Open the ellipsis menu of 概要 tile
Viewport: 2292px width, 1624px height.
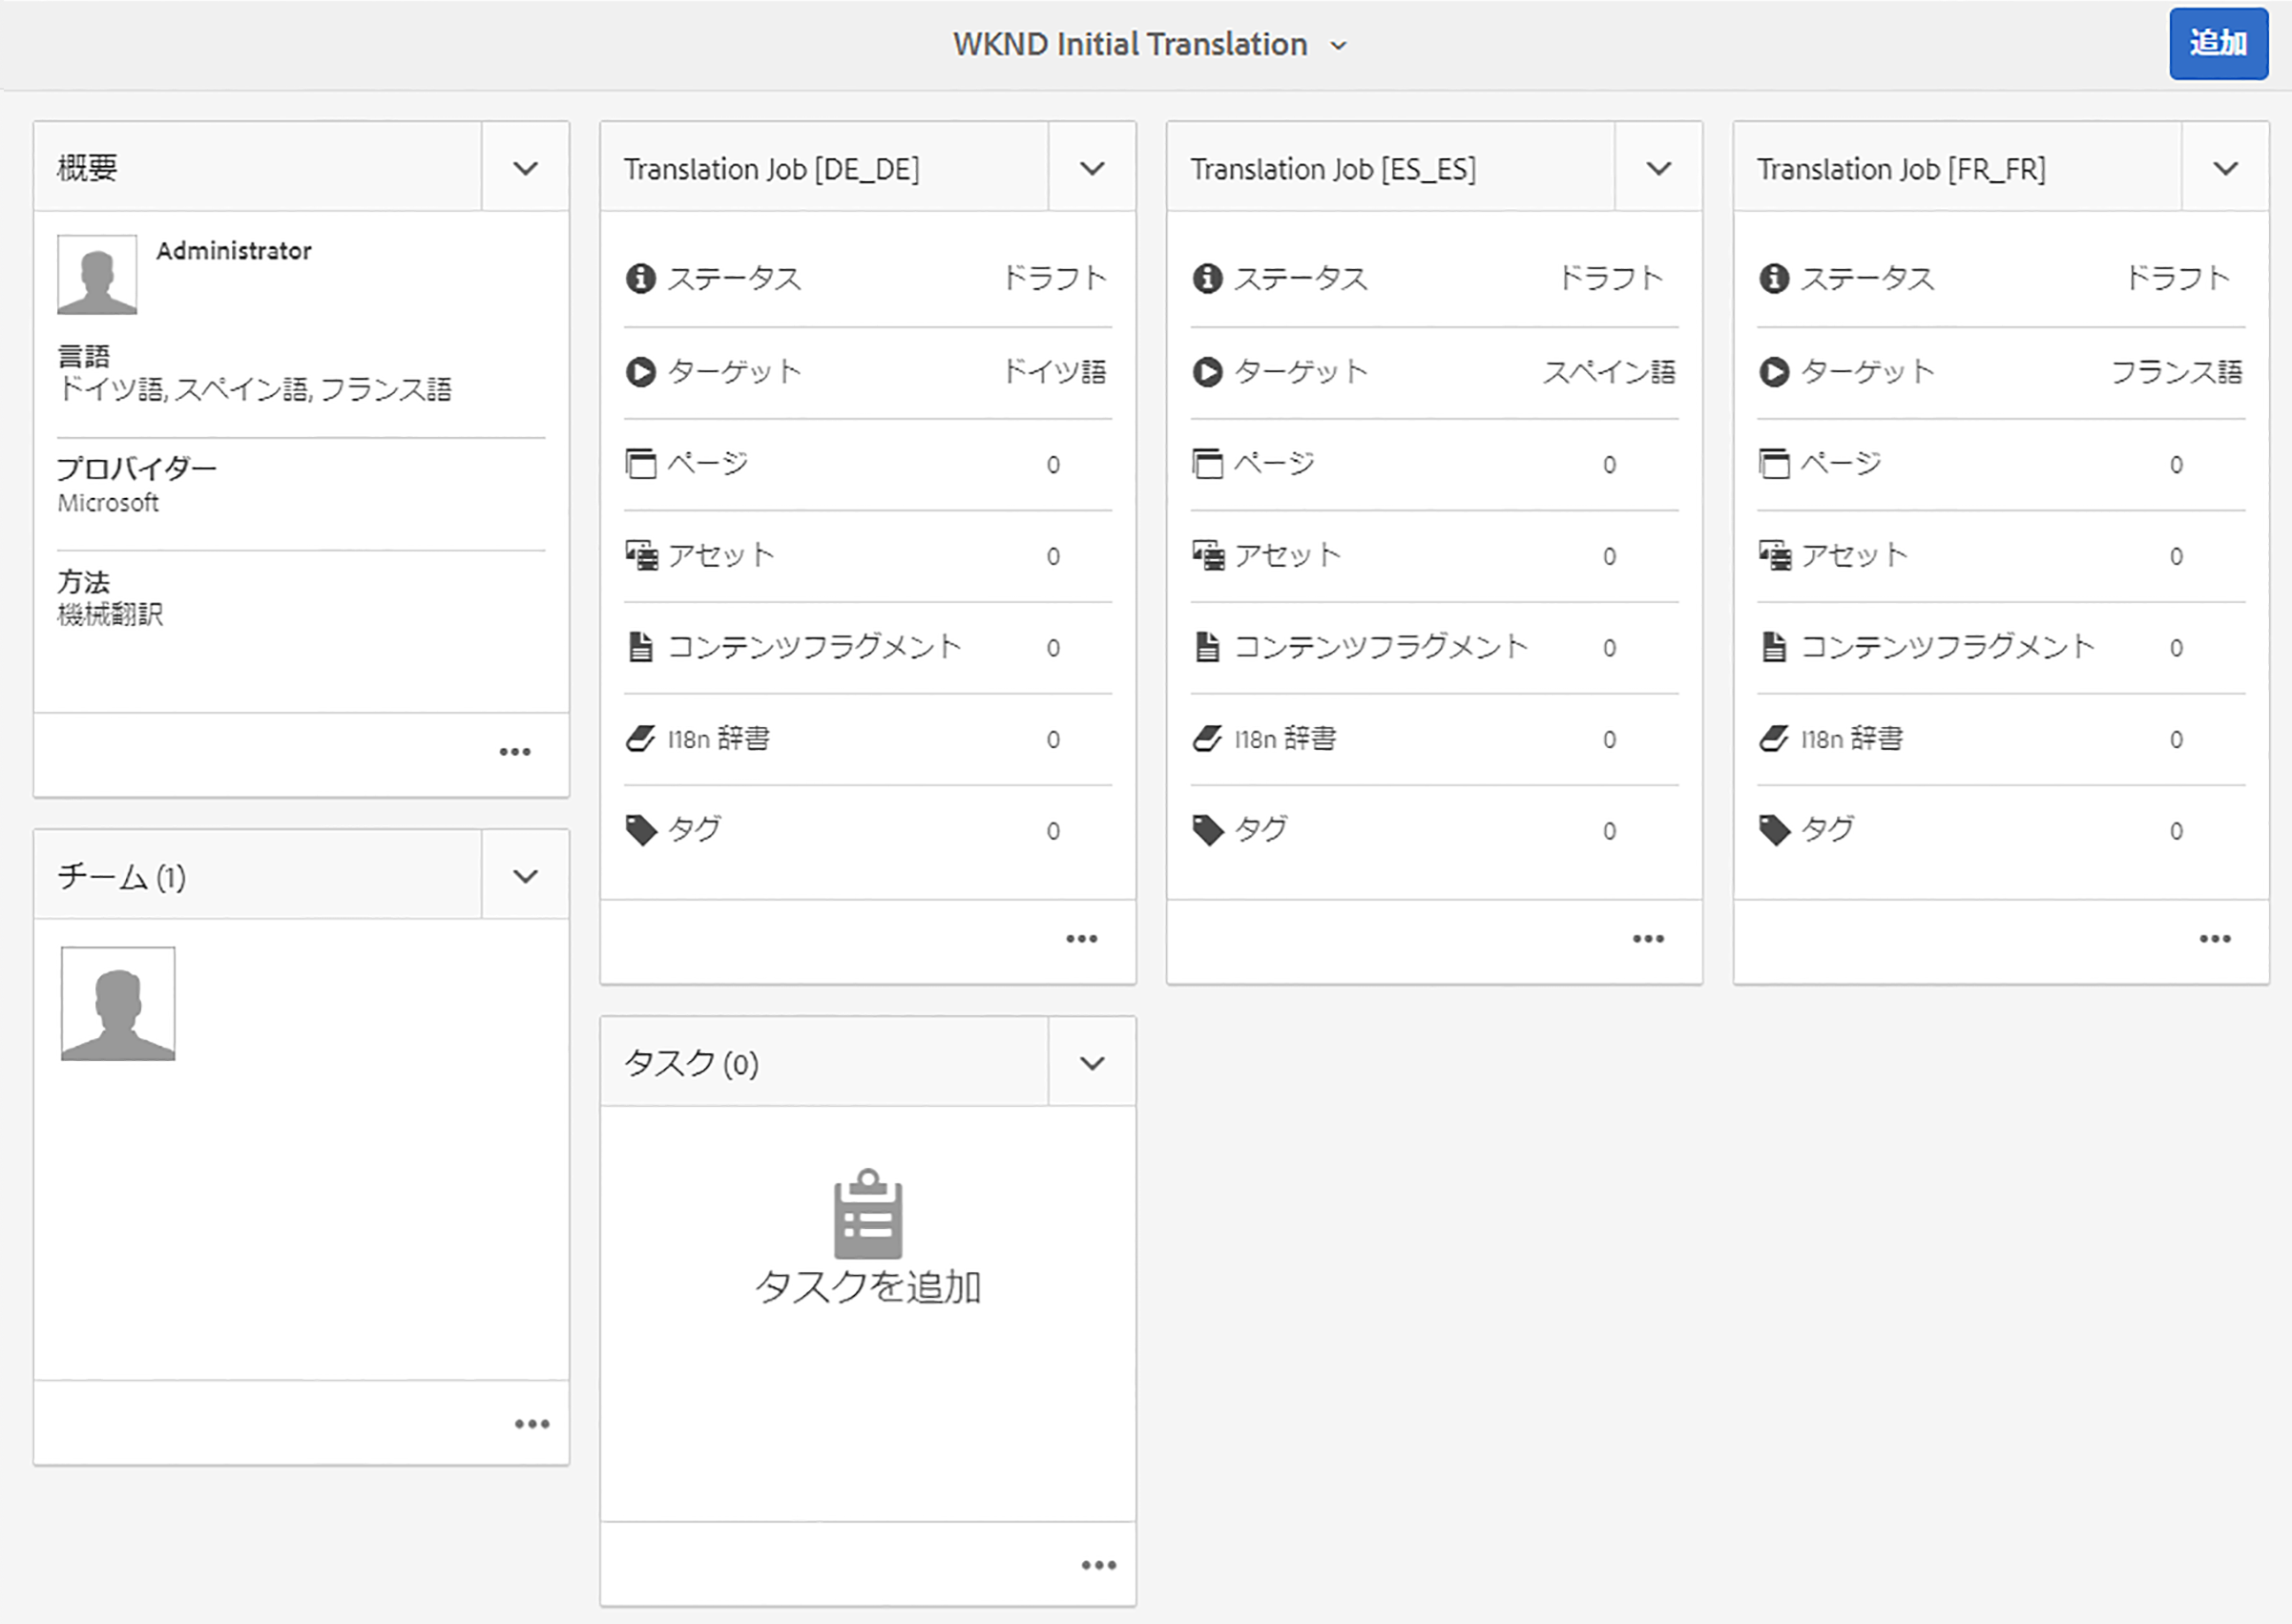point(515,752)
